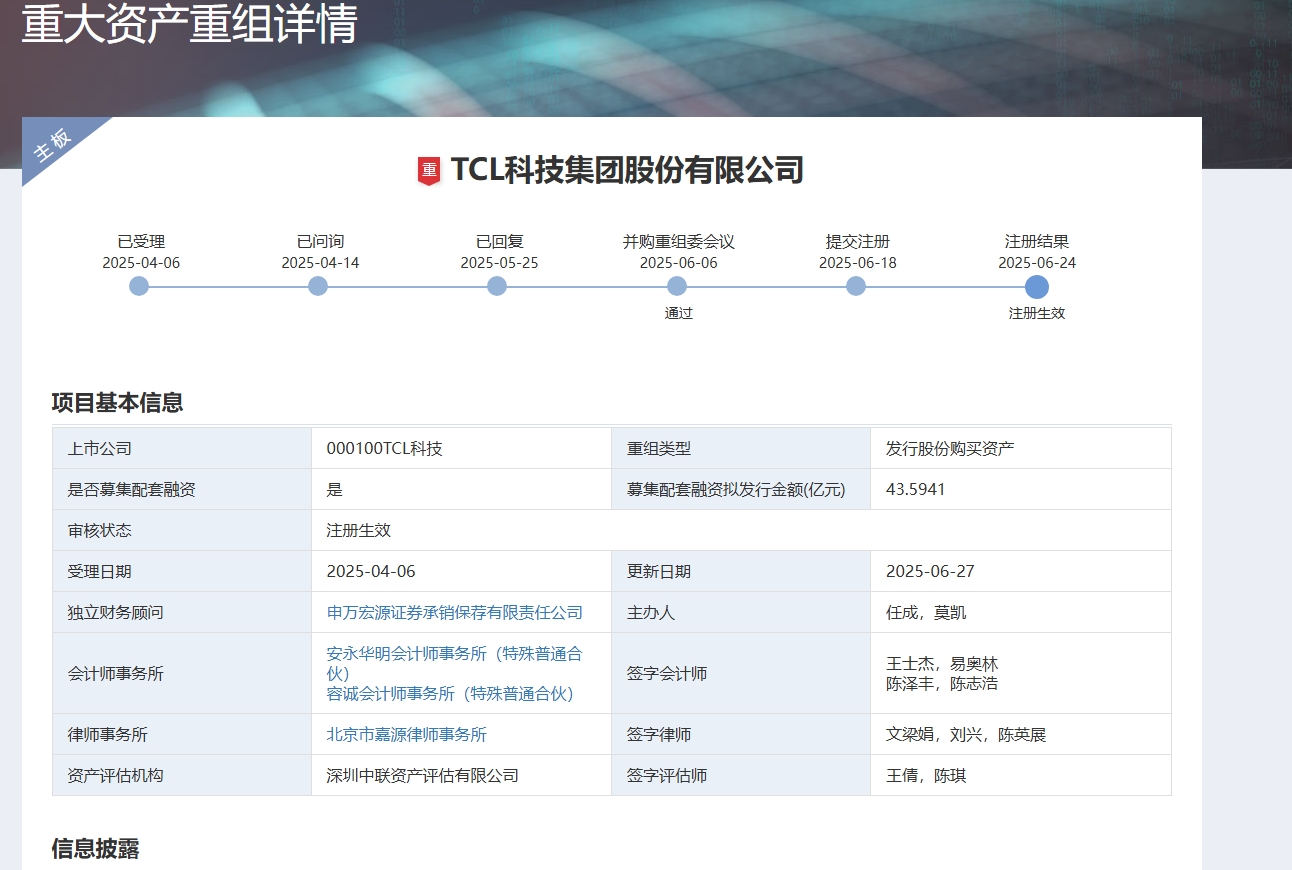Click the 重组类型 label cell

[x=741, y=448]
